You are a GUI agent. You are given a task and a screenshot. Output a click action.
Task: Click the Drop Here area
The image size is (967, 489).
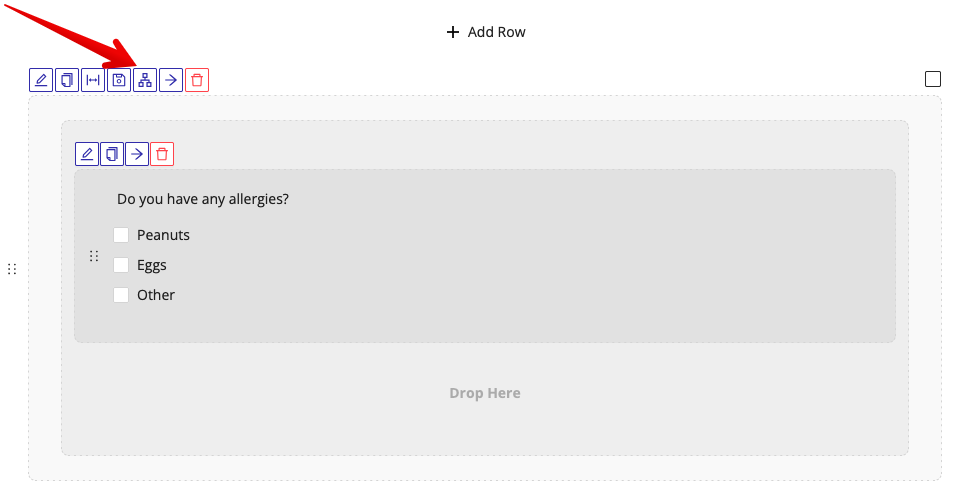pos(485,393)
